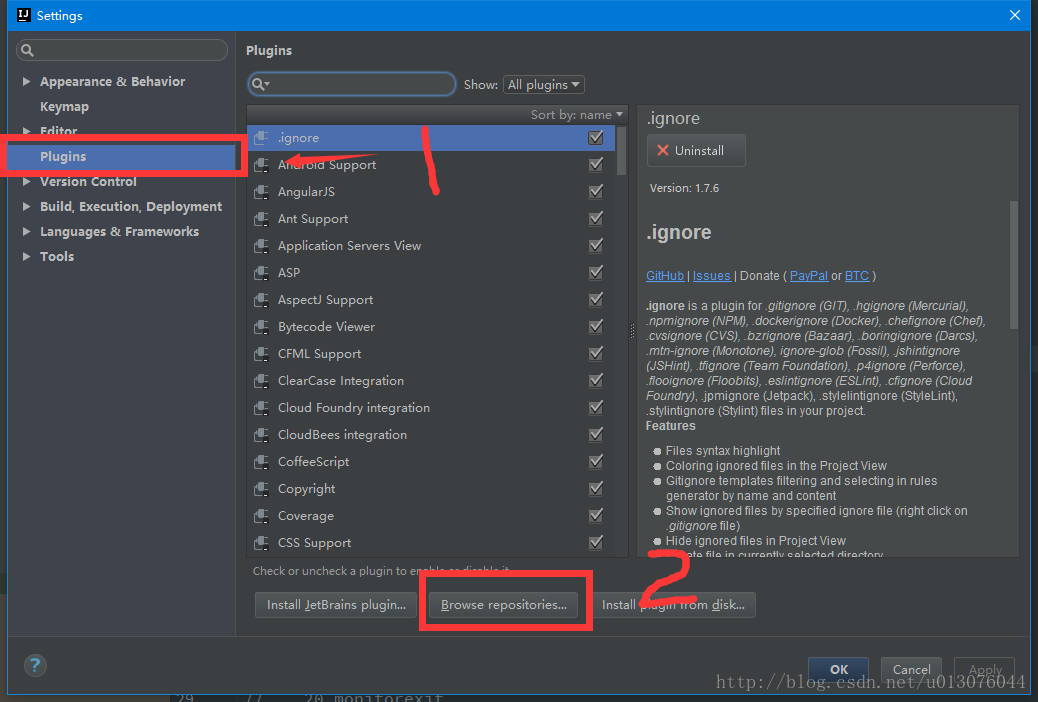Select Languages & Frameworks category
Image resolution: width=1038 pixels, height=702 pixels.
point(119,232)
